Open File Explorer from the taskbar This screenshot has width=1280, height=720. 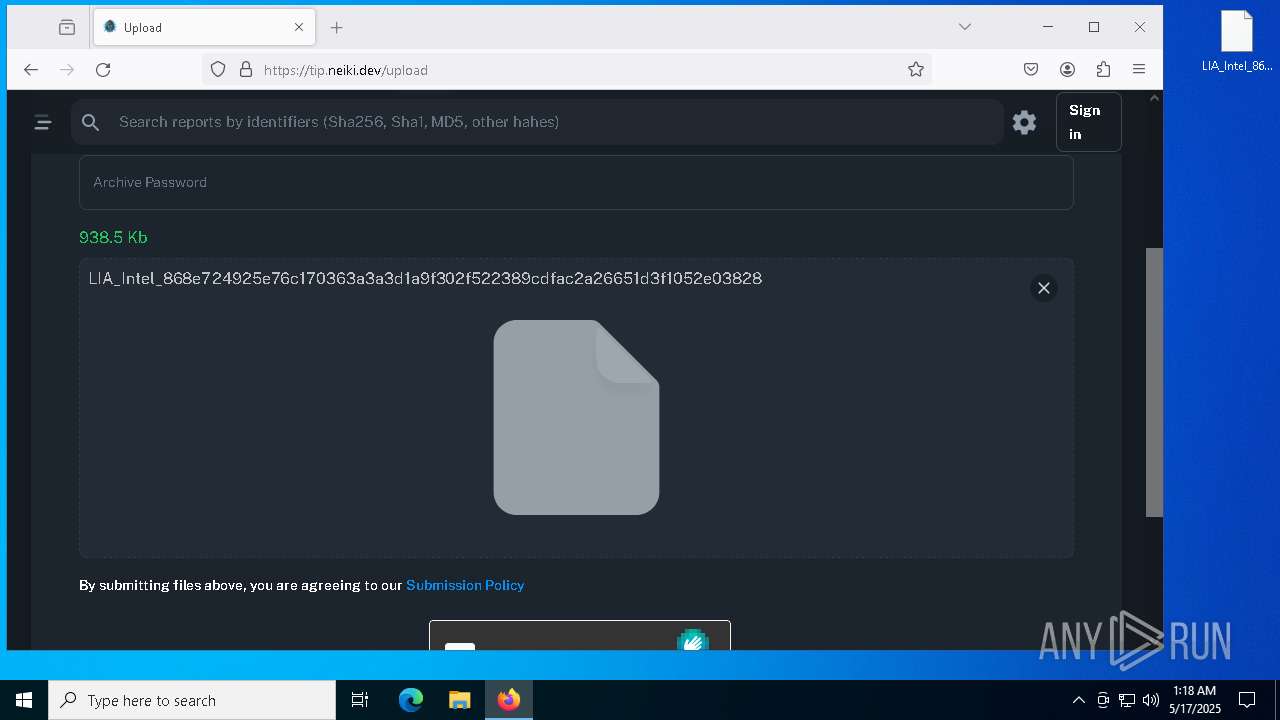459,700
